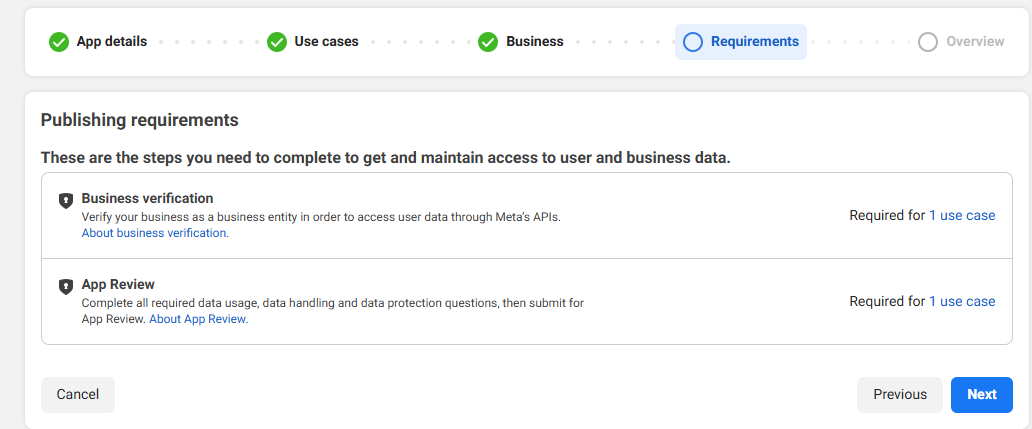Image resolution: width=1032 pixels, height=429 pixels.
Task: Click the green checkmark beside App details
Action: [x=59, y=42]
